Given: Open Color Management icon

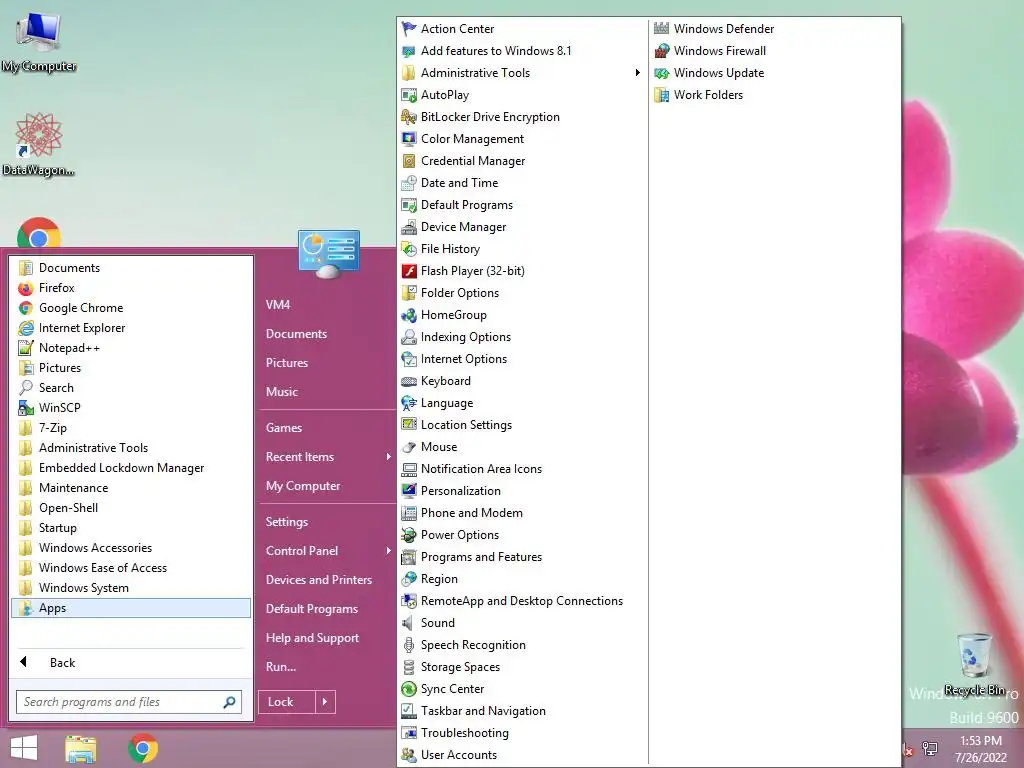Looking at the screenshot, I should 409,139.
